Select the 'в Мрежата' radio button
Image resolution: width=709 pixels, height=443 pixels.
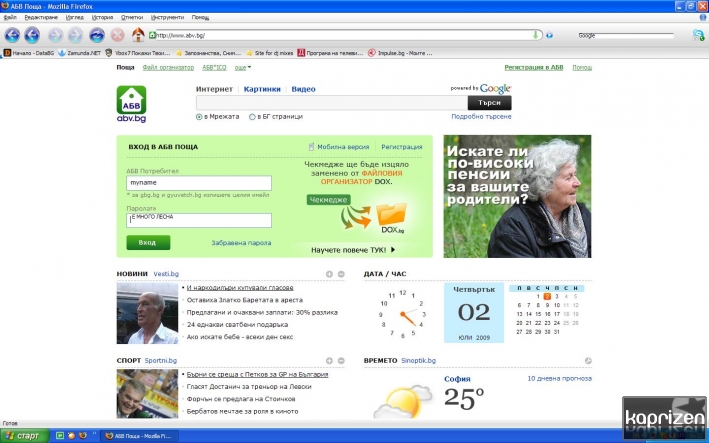click(x=199, y=116)
